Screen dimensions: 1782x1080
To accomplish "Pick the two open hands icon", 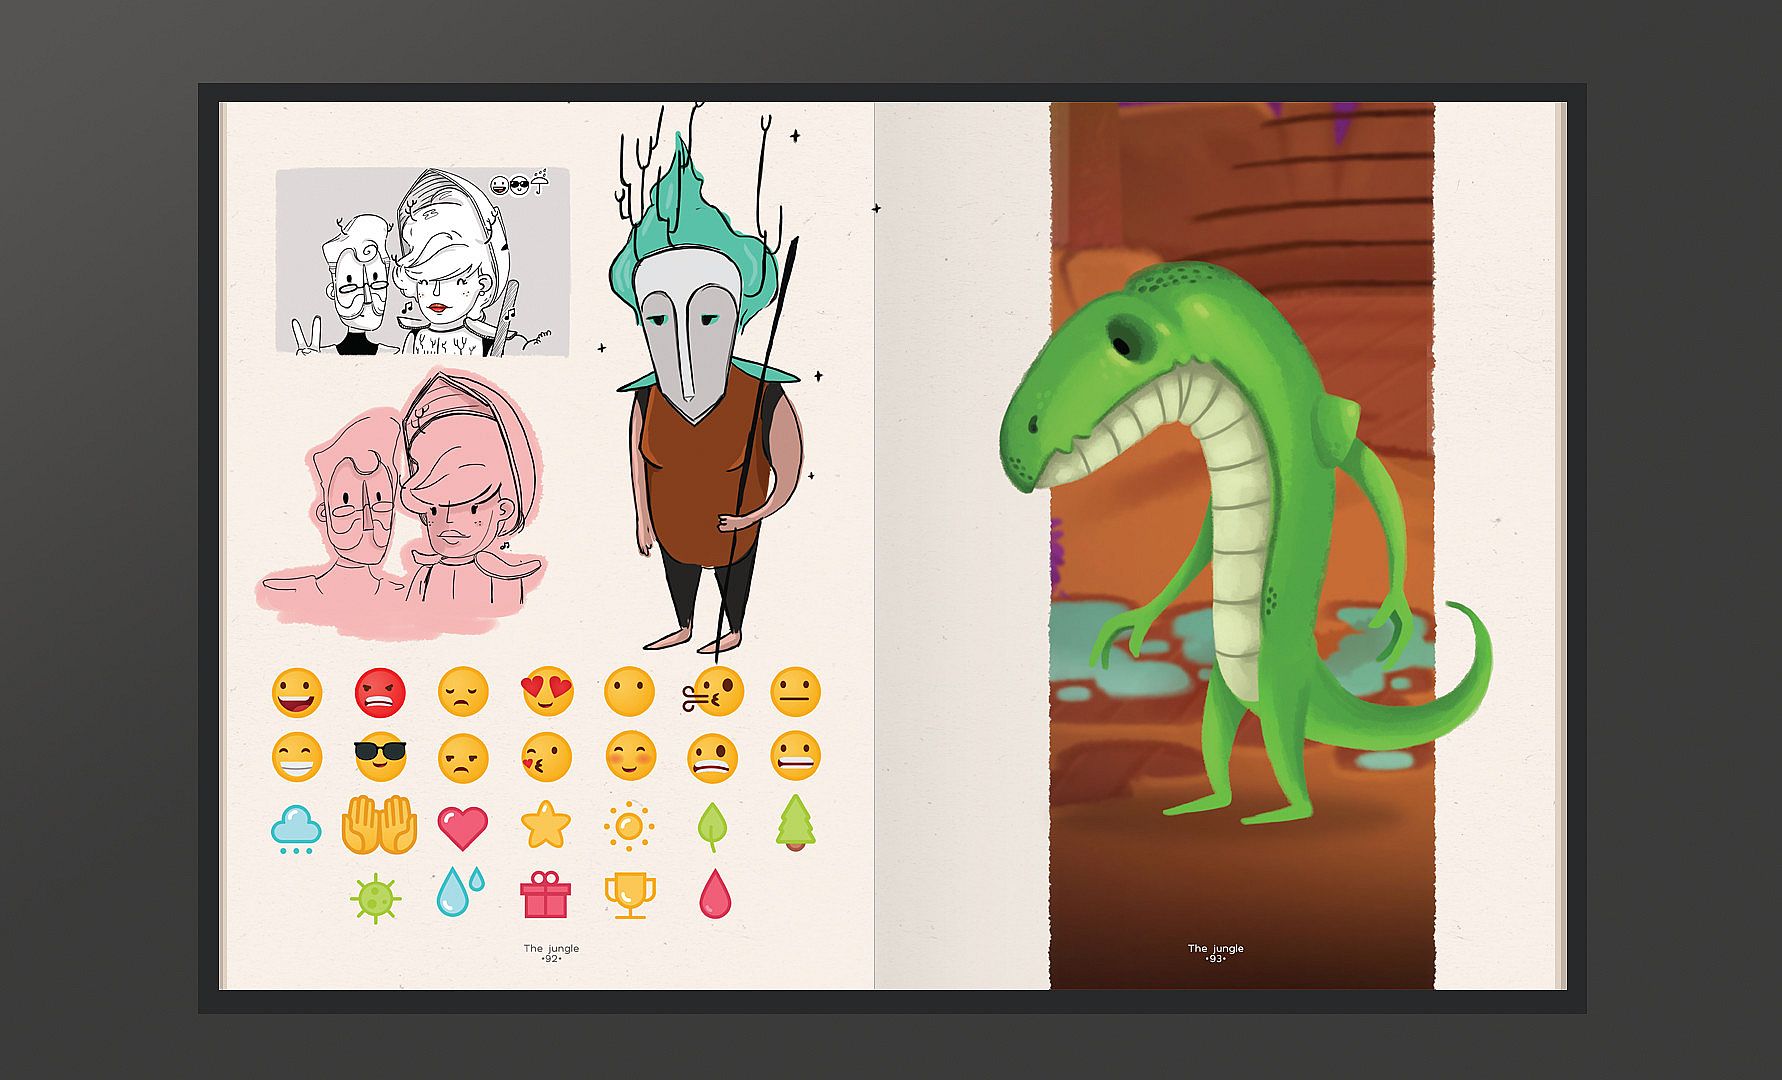I will (x=380, y=825).
